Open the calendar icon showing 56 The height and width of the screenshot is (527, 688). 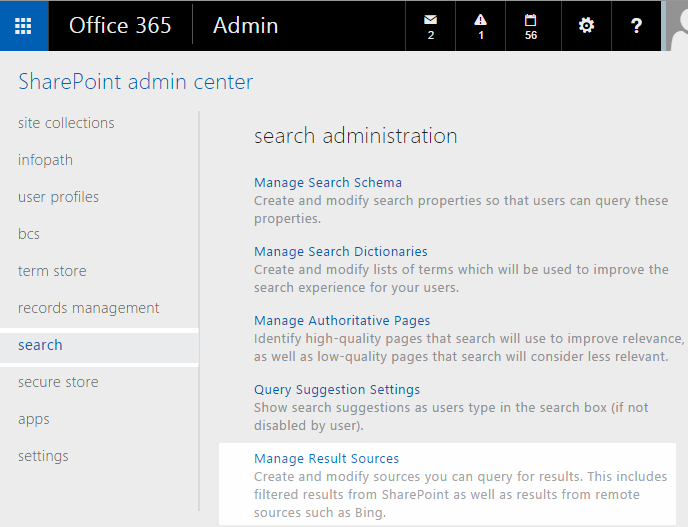(531, 25)
